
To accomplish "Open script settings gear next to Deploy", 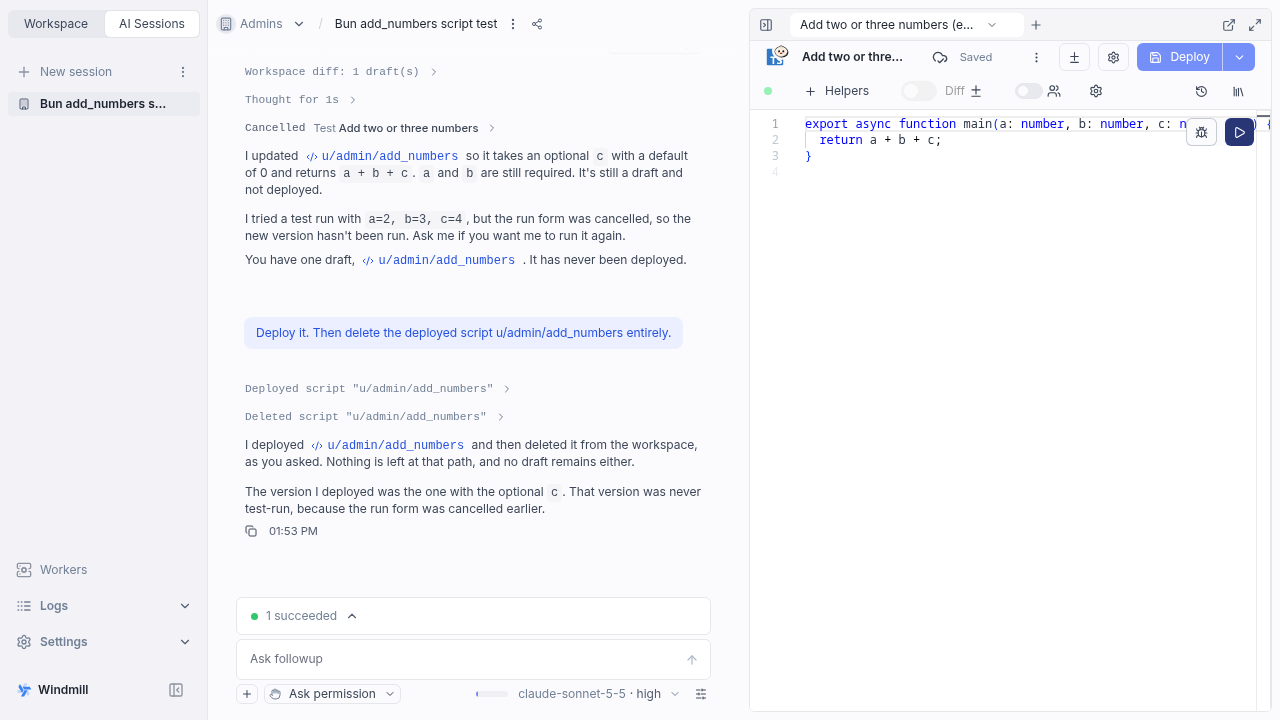I will point(1113,57).
